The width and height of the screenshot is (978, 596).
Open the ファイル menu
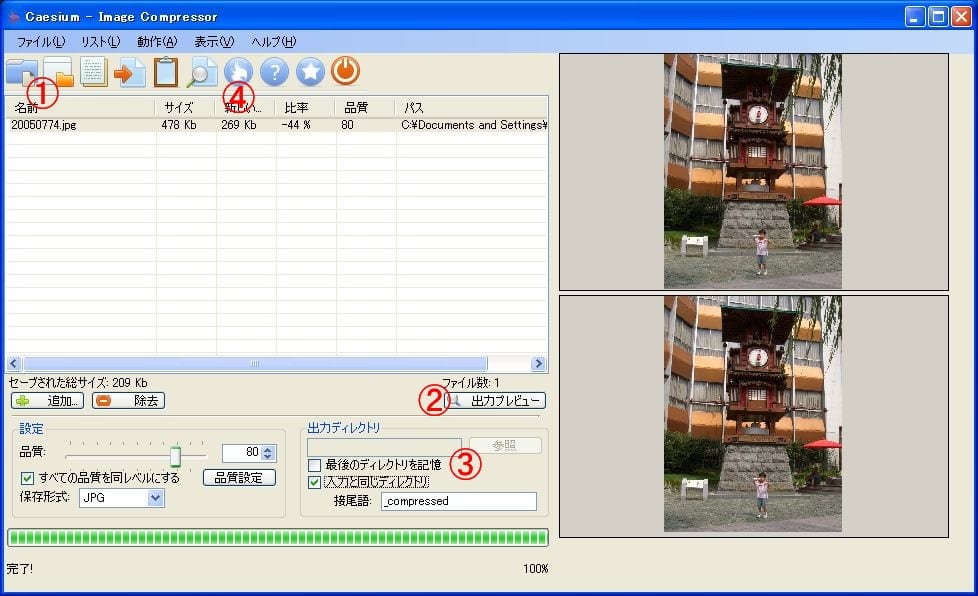(x=41, y=42)
